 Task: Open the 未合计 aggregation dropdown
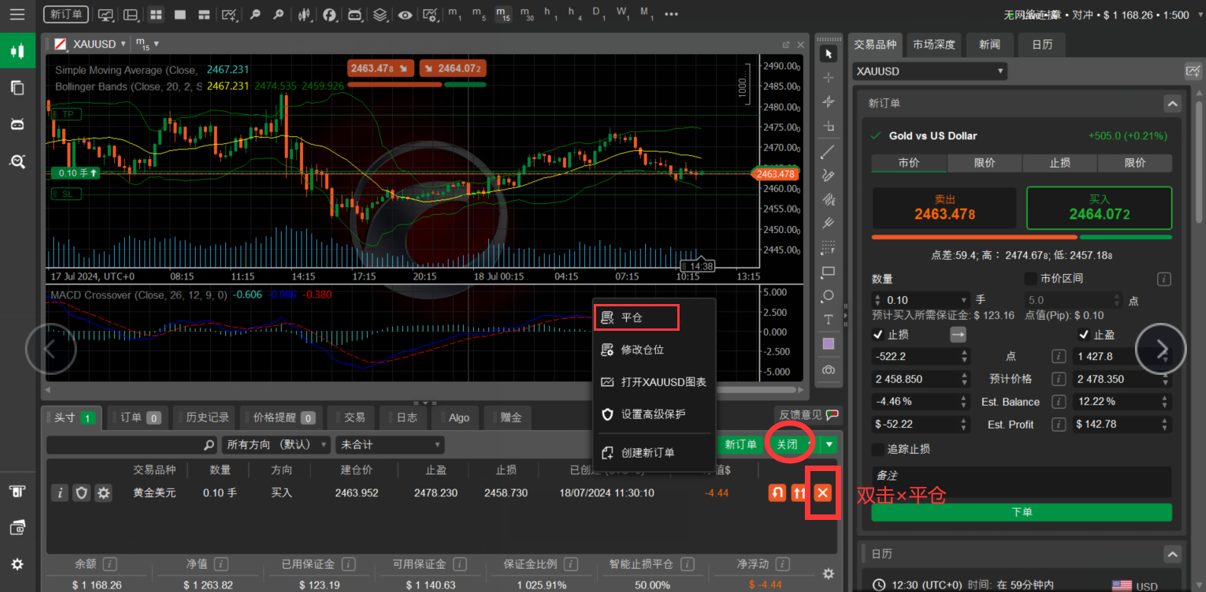pyautogui.click(x=391, y=444)
